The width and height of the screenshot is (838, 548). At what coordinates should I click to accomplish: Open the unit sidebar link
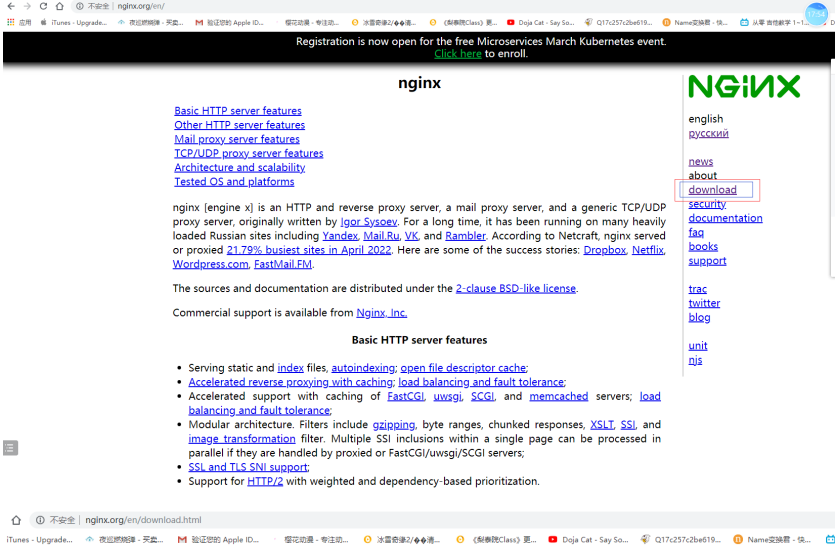pyautogui.click(x=697, y=346)
